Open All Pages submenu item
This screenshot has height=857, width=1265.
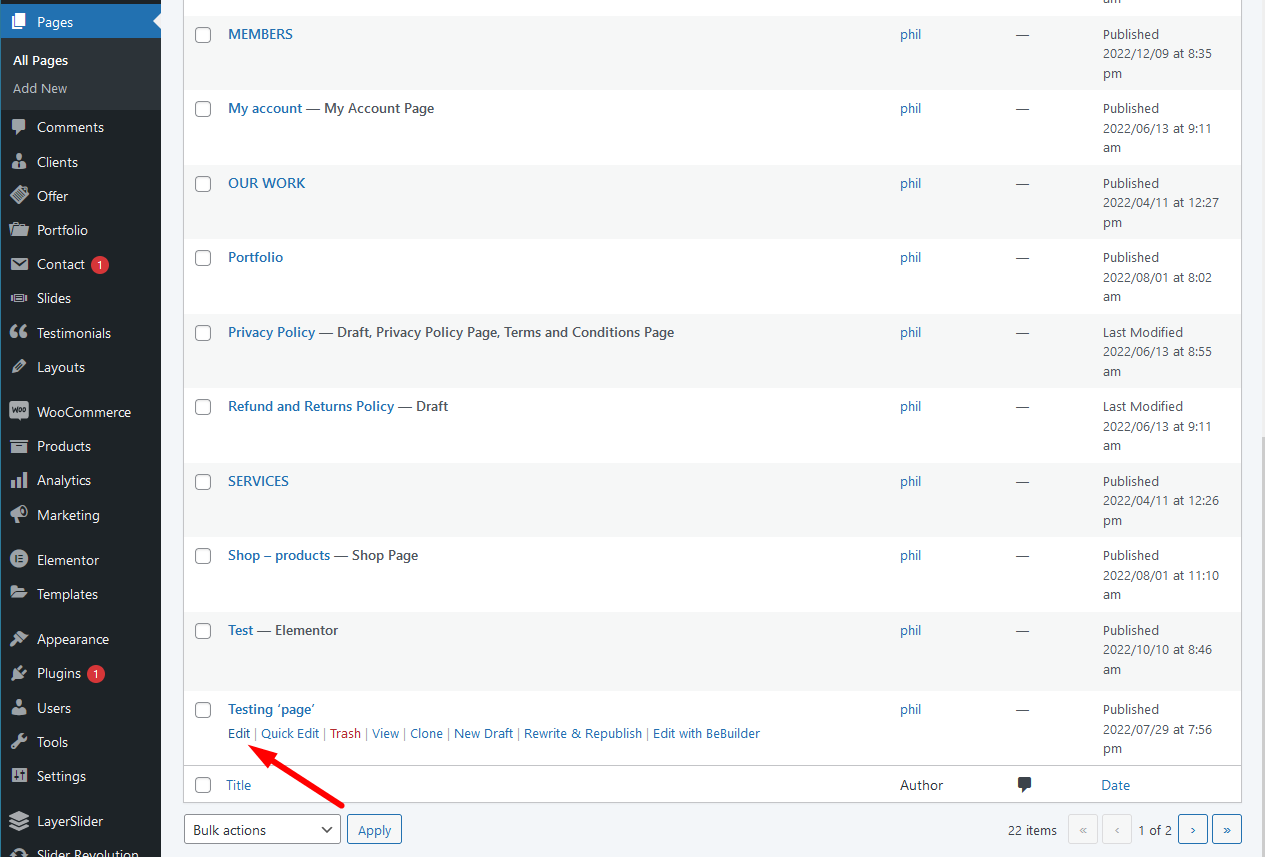tap(40, 60)
